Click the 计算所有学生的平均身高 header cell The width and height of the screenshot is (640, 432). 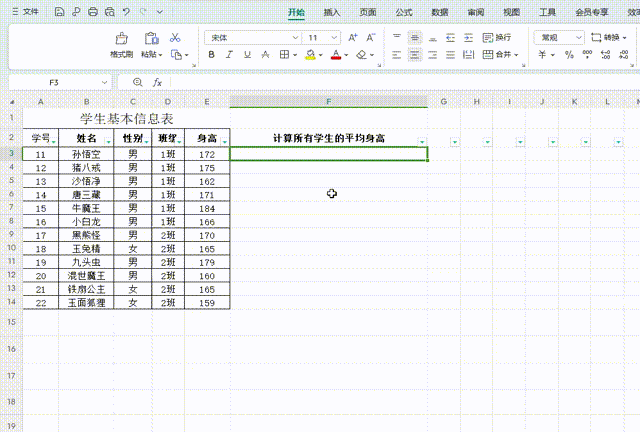click(329, 138)
